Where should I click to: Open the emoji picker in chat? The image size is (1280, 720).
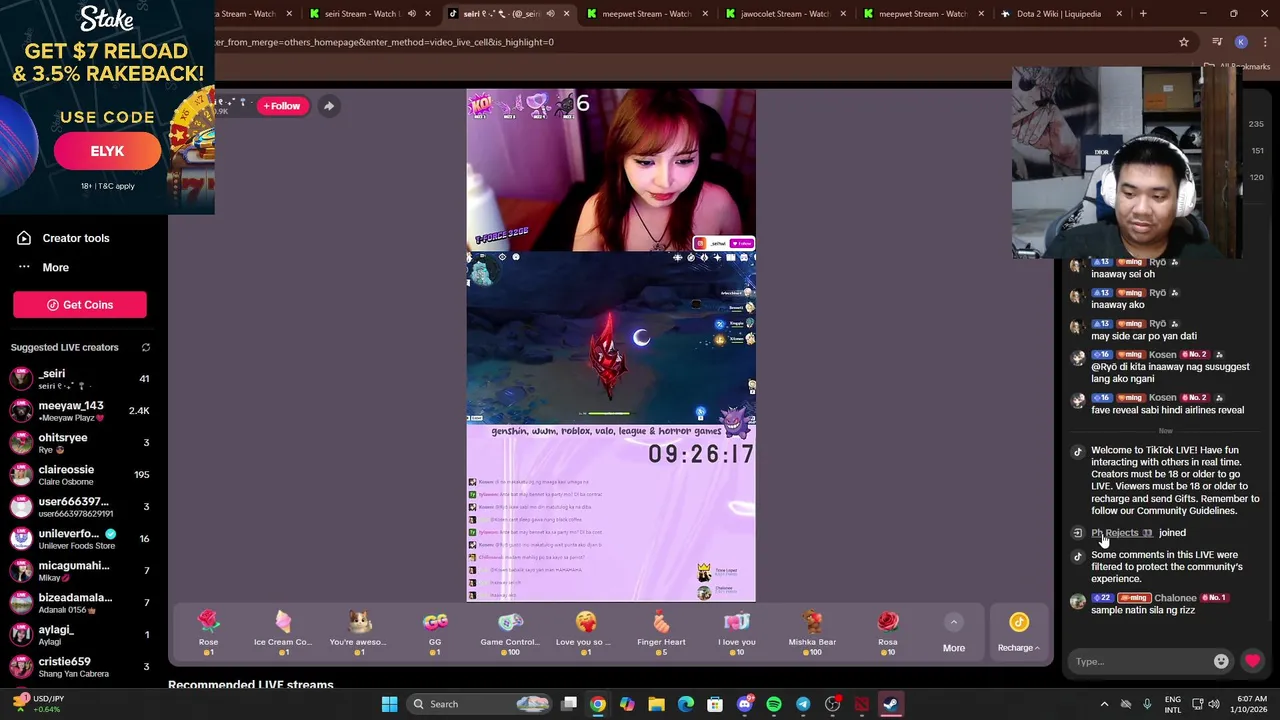point(1221,661)
